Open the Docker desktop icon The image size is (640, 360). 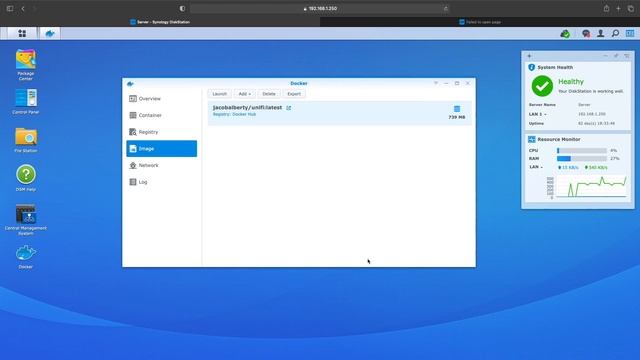26,257
